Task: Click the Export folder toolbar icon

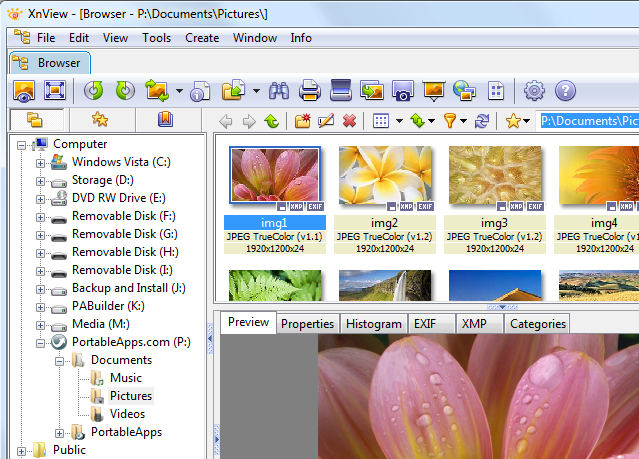Action: click(234, 90)
